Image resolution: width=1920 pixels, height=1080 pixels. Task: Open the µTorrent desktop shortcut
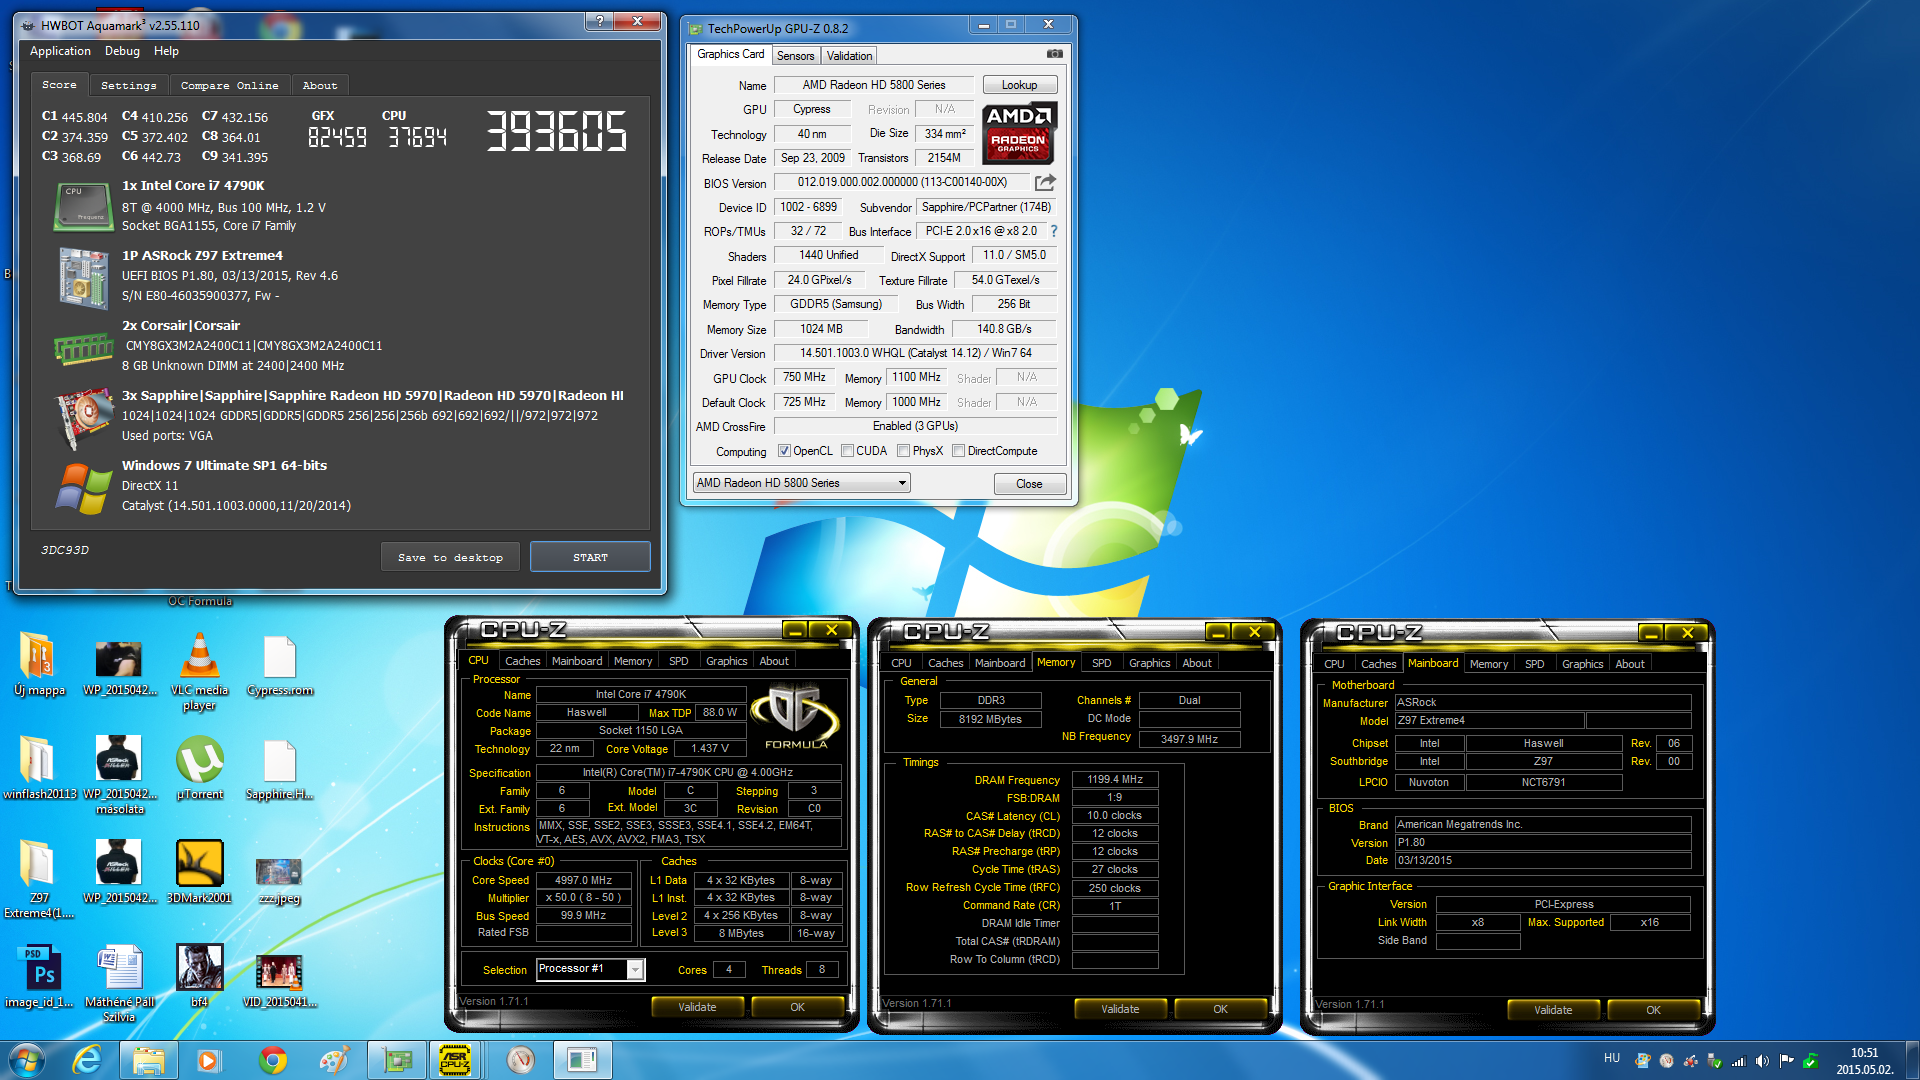[x=199, y=768]
